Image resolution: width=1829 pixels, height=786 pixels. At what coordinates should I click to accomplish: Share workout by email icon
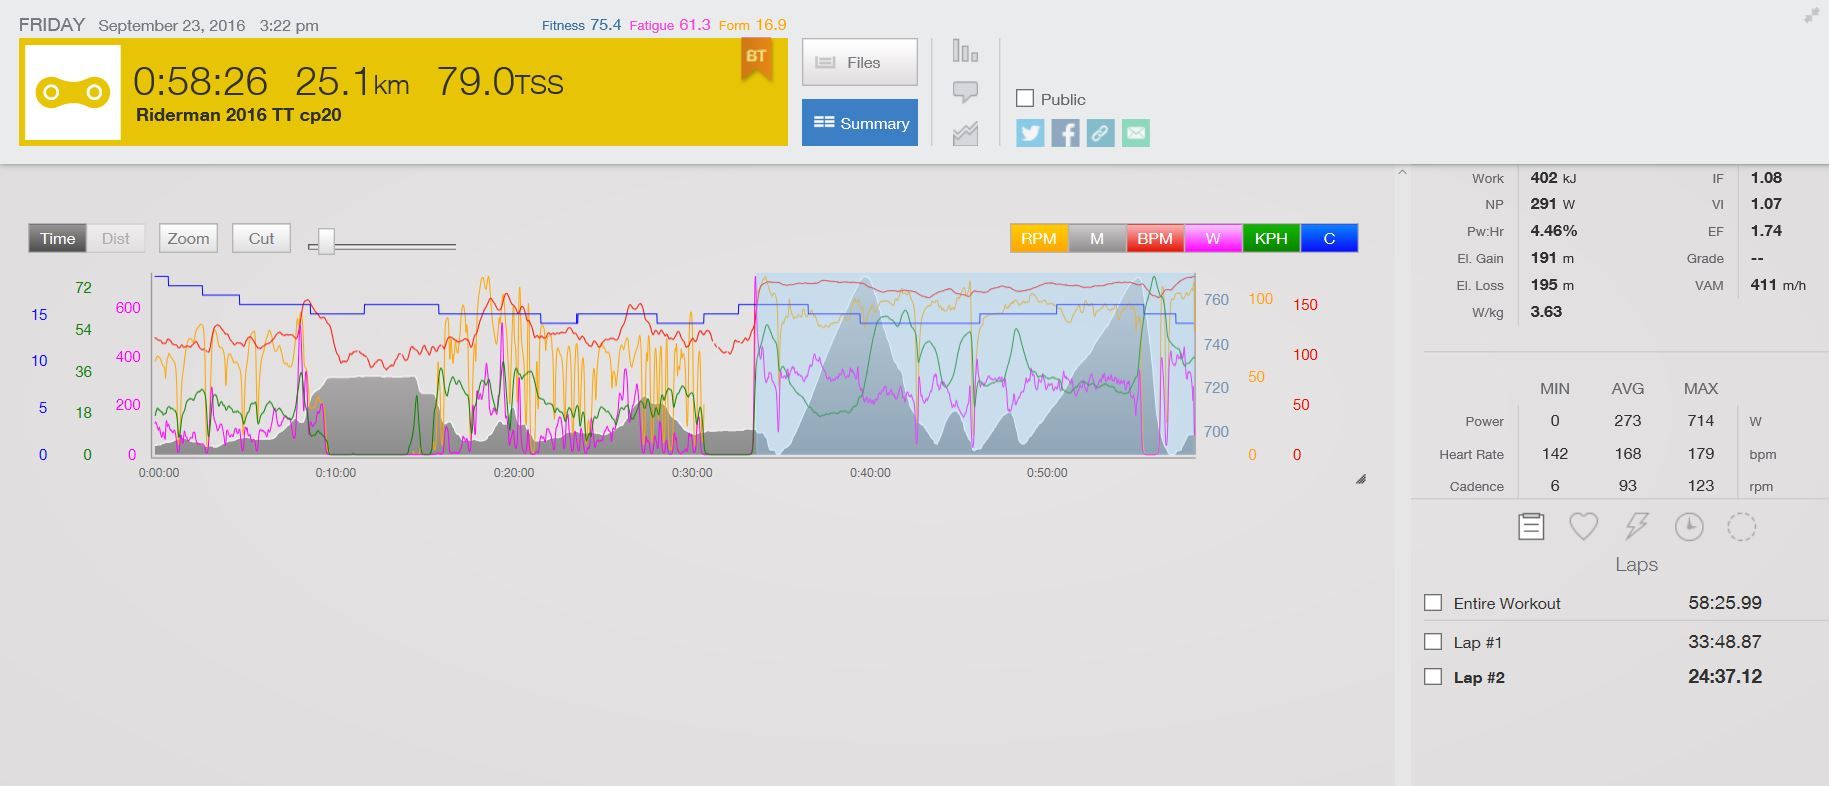coord(1135,133)
